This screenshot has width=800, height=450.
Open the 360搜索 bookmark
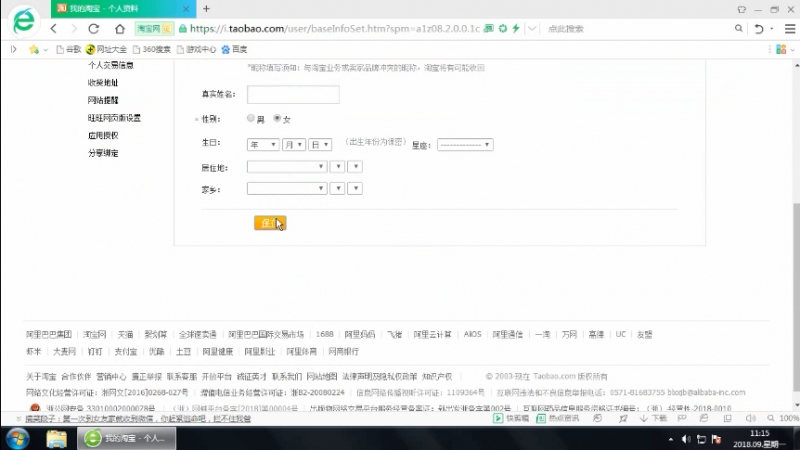pos(152,49)
